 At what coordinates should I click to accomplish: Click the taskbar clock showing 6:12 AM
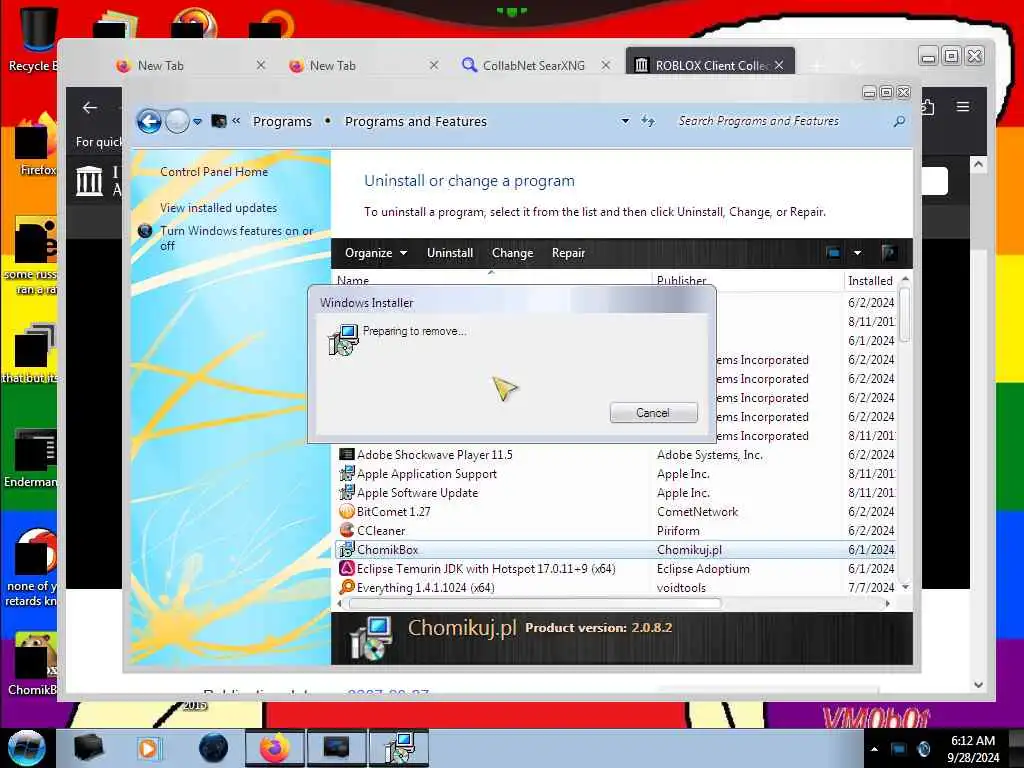(973, 749)
